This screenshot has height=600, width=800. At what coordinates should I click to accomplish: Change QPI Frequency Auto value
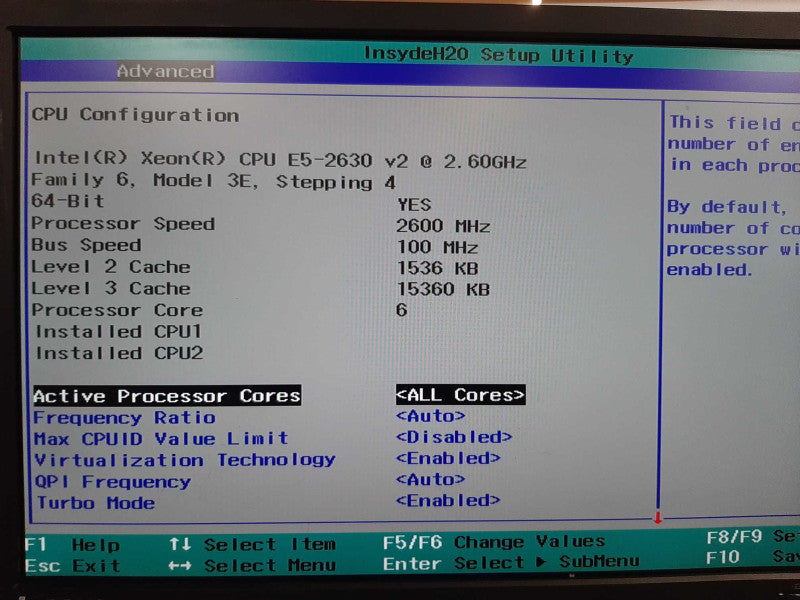pos(431,480)
